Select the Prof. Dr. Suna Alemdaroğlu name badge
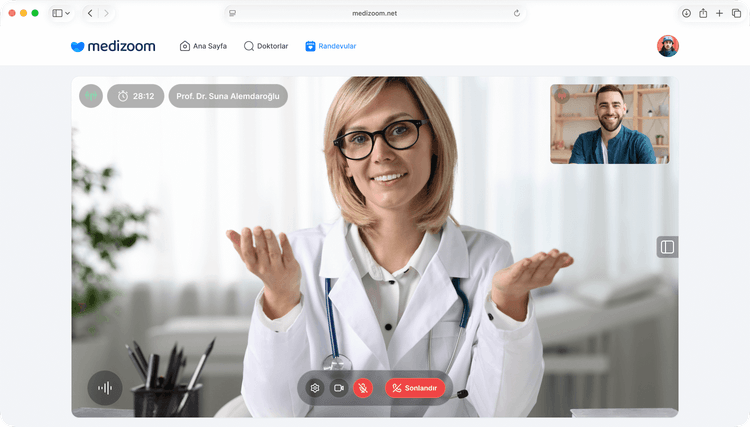 pyautogui.click(x=228, y=96)
